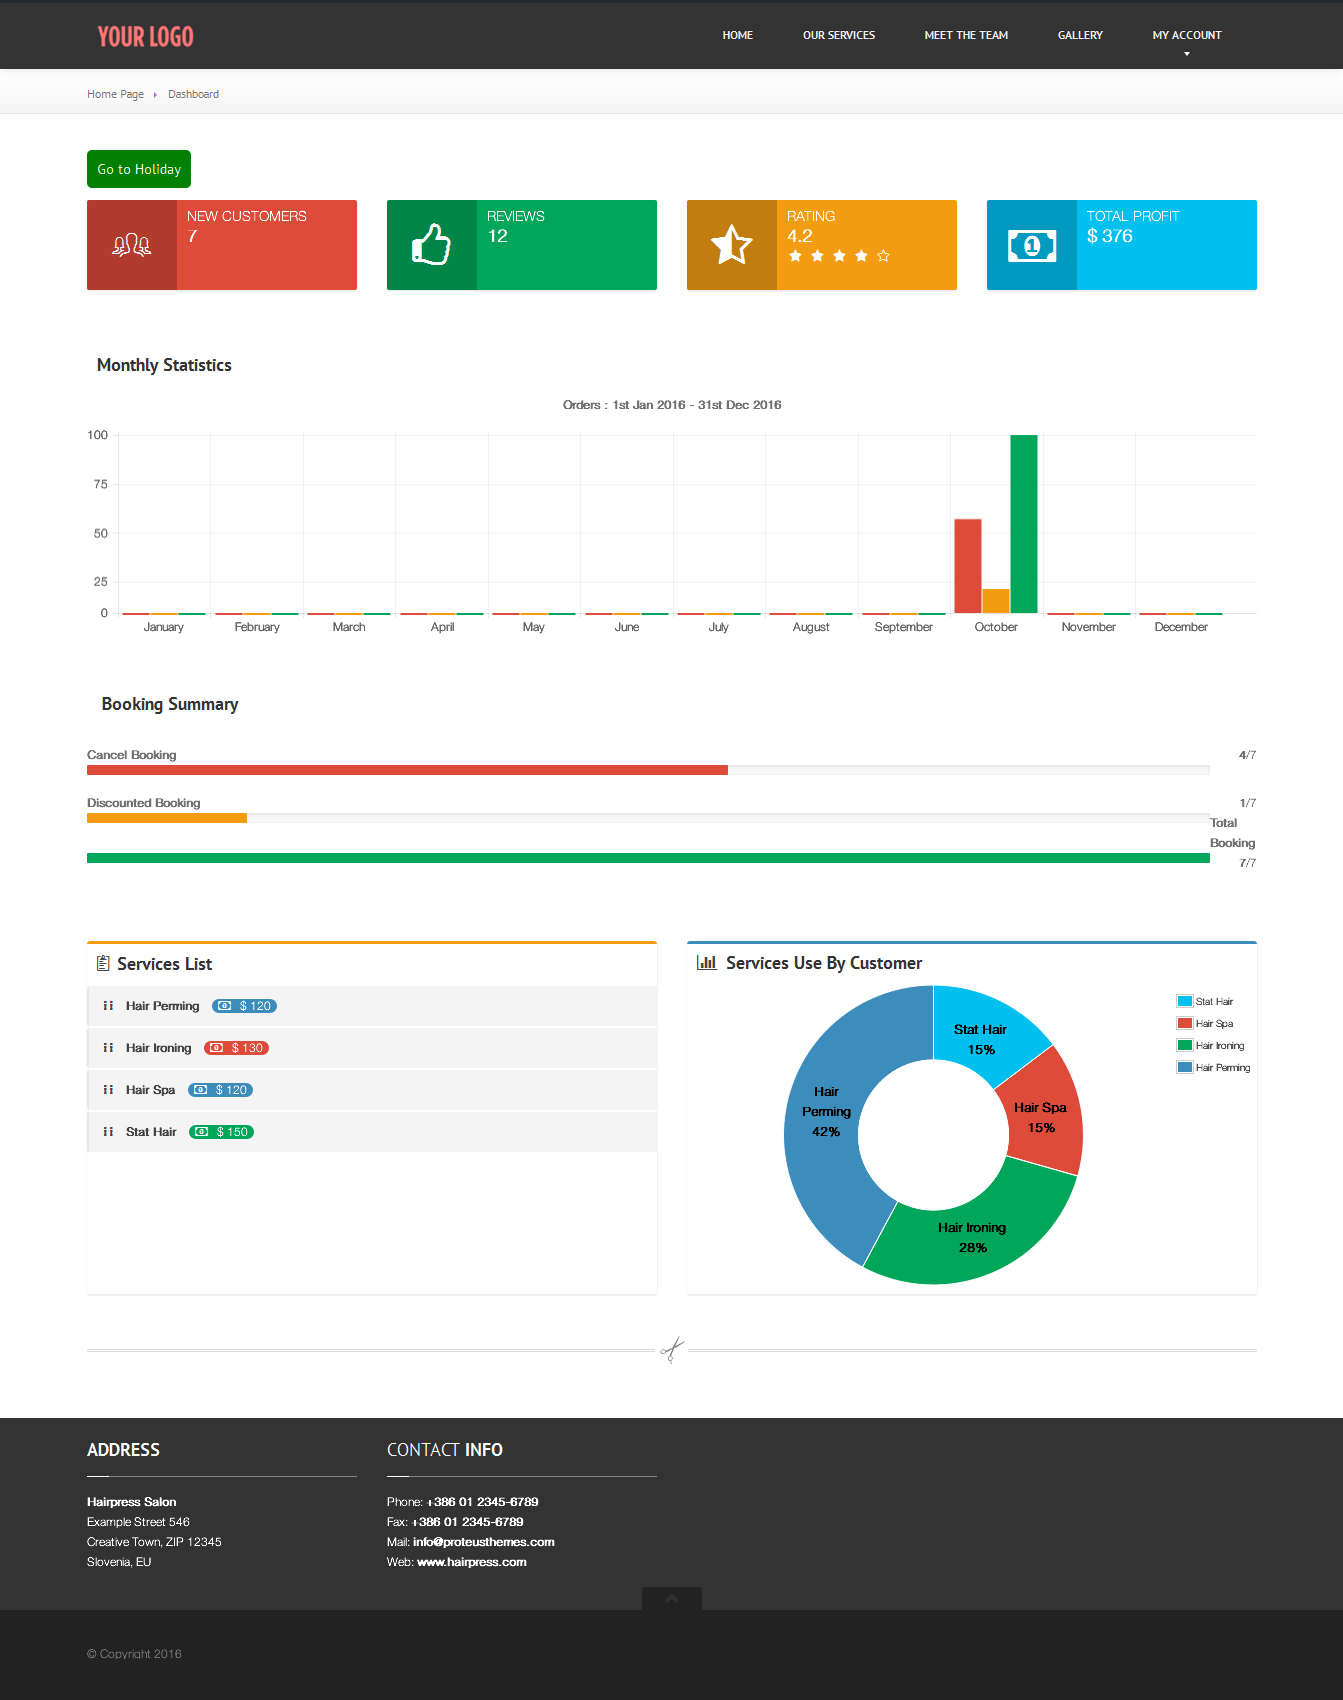This screenshot has width=1343, height=1700.
Task: Toggle Hair Ironing legend swatch
Action: click(x=1185, y=1045)
